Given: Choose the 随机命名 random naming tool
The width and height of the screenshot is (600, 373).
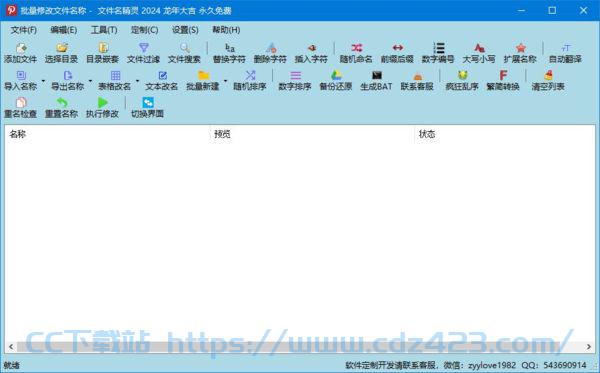Looking at the screenshot, I should point(356,53).
